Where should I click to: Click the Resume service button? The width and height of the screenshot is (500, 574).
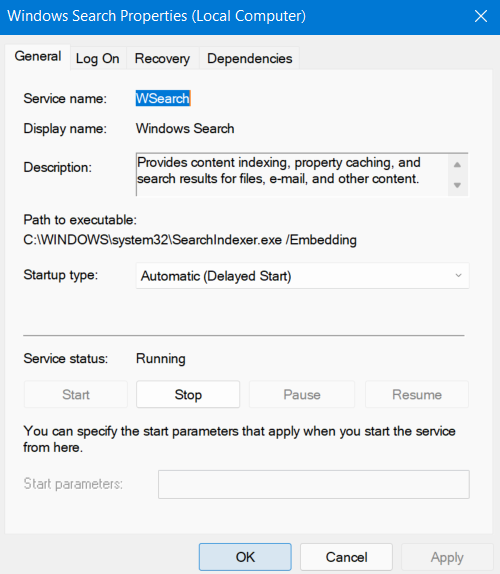click(417, 395)
